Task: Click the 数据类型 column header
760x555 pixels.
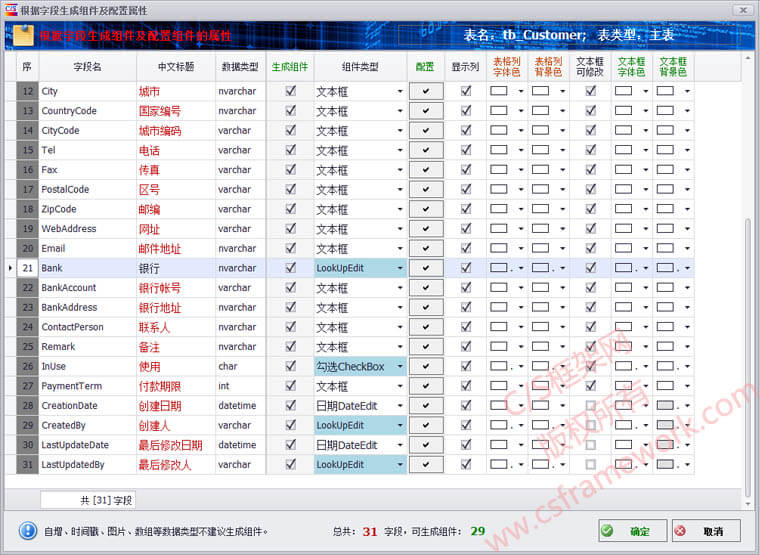Action: 240,67
